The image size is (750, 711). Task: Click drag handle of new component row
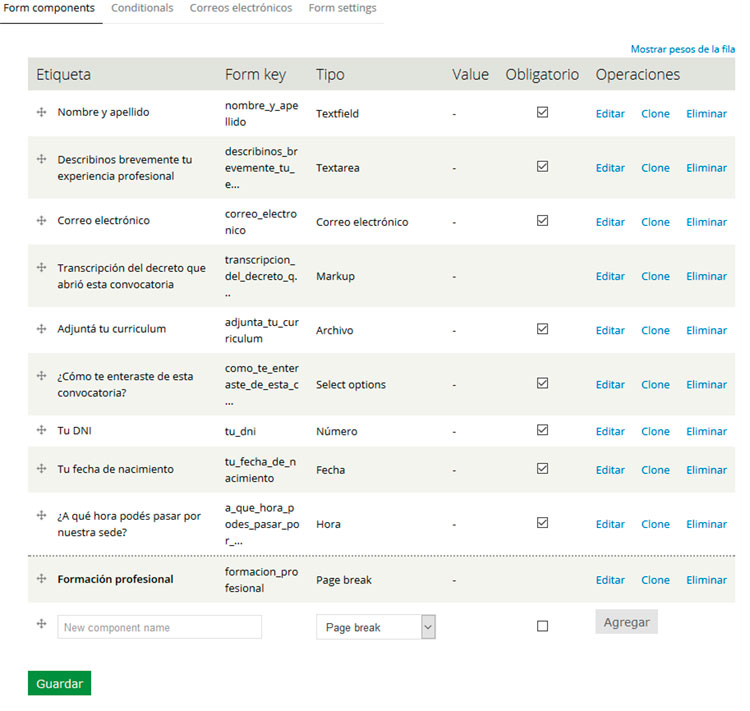[x=41, y=624]
